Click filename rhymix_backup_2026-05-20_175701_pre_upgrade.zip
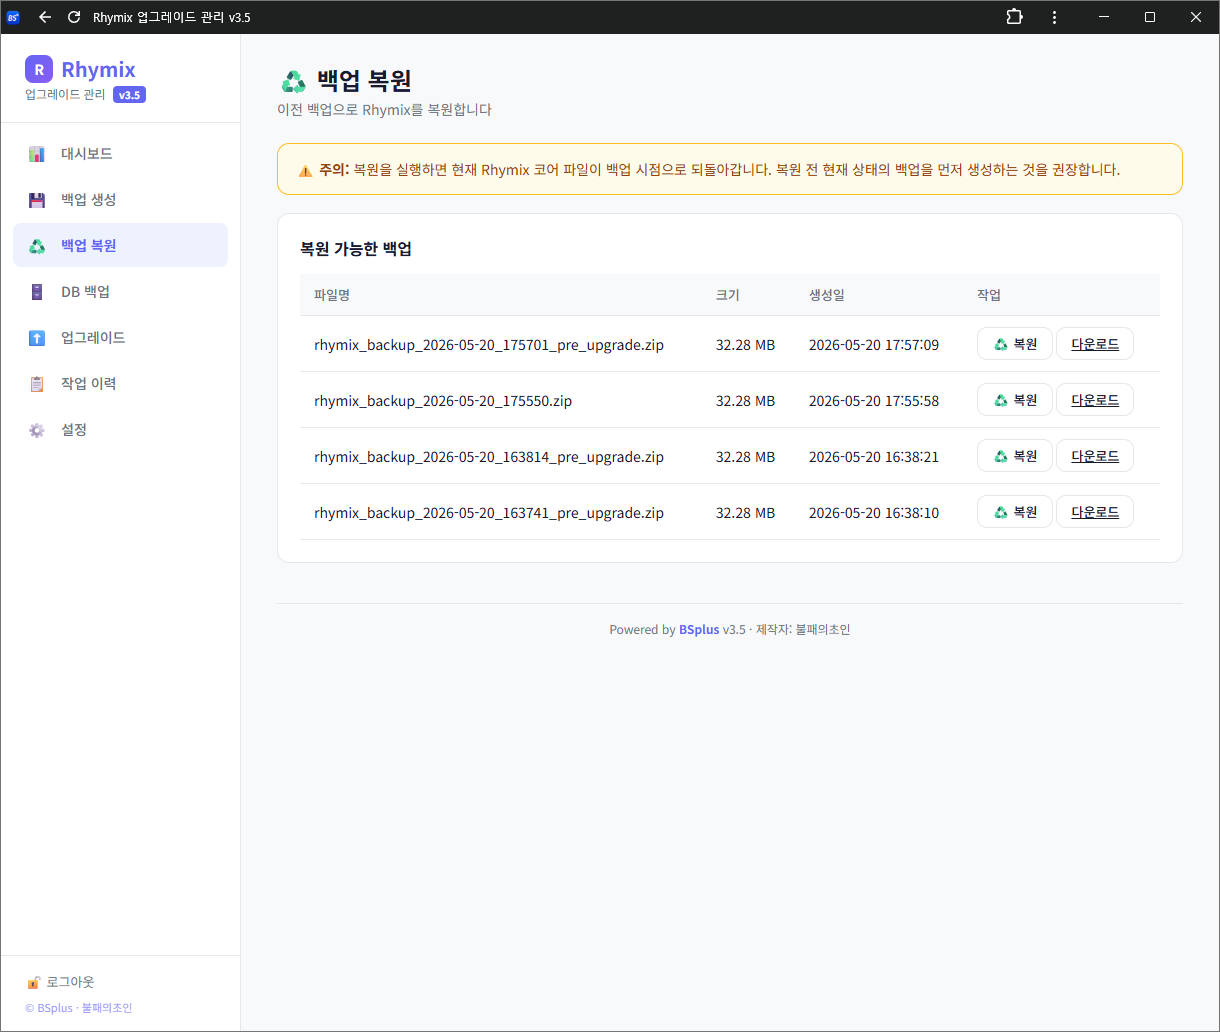1220x1032 pixels. tap(489, 345)
